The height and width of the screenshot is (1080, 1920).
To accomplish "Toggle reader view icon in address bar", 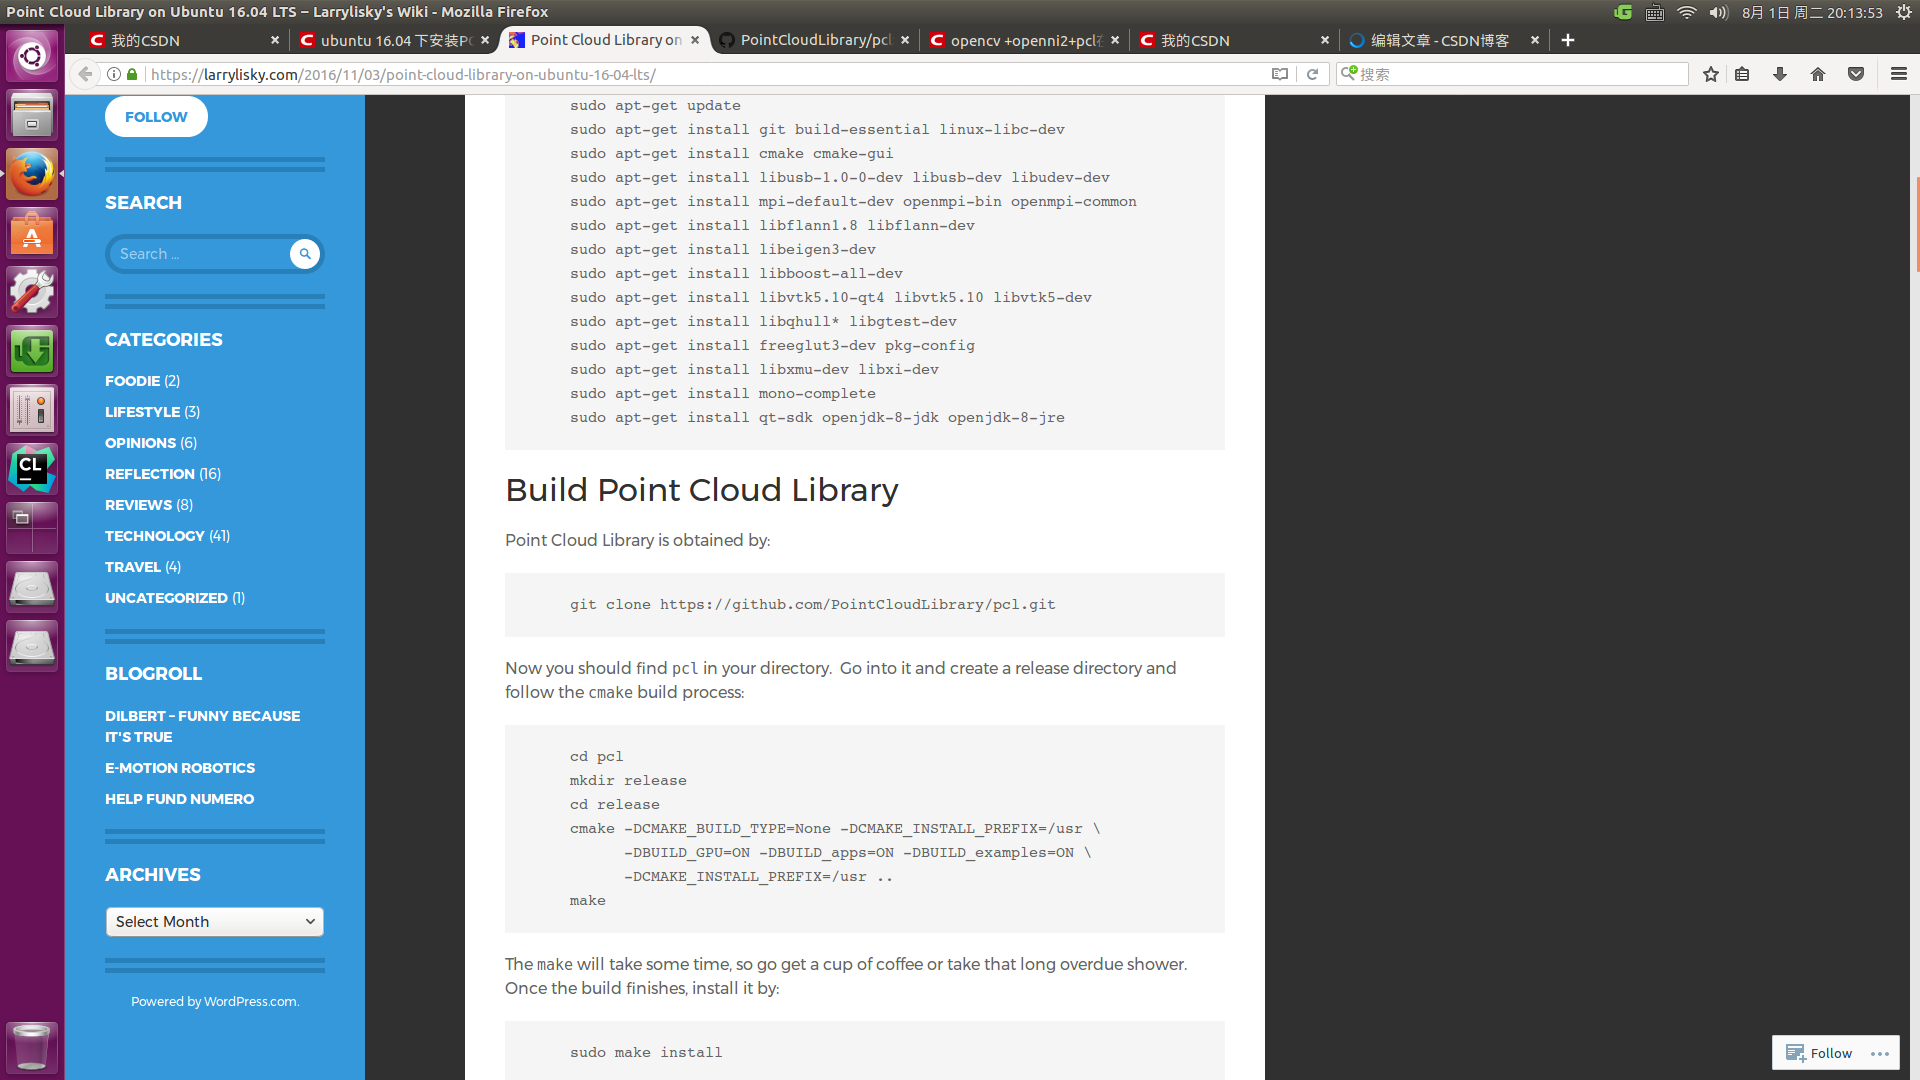I will click(1279, 74).
